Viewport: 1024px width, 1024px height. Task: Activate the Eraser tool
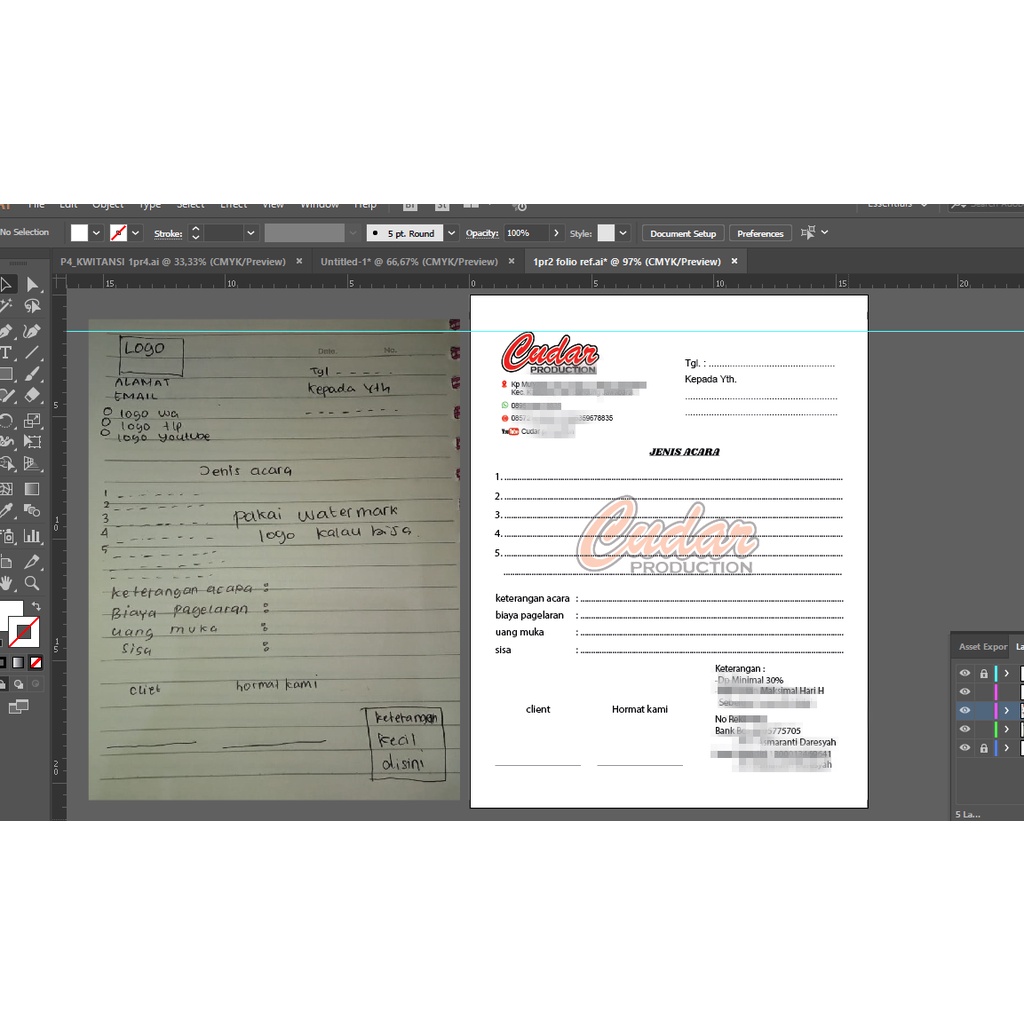pyautogui.click(x=31, y=395)
